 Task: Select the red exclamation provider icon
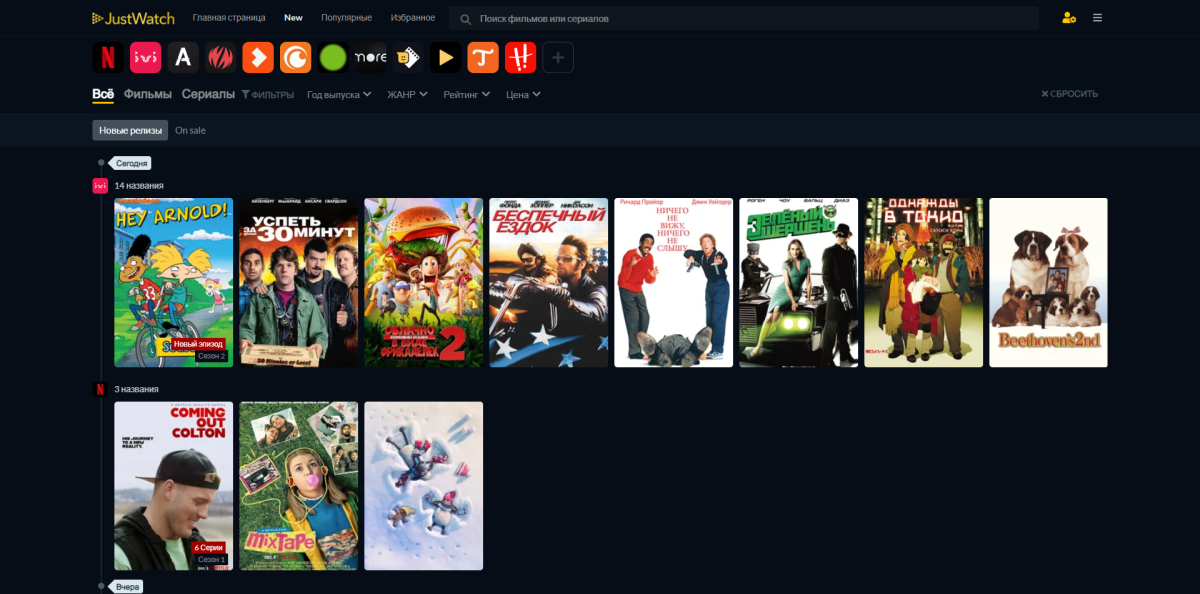coord(521,58)
